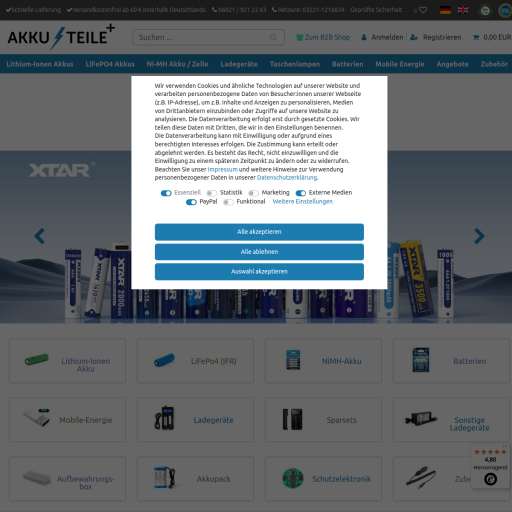The image size is (512, 512).
Task: Disable the Externe Medien cookie switch
Action: tap(301, 193)
